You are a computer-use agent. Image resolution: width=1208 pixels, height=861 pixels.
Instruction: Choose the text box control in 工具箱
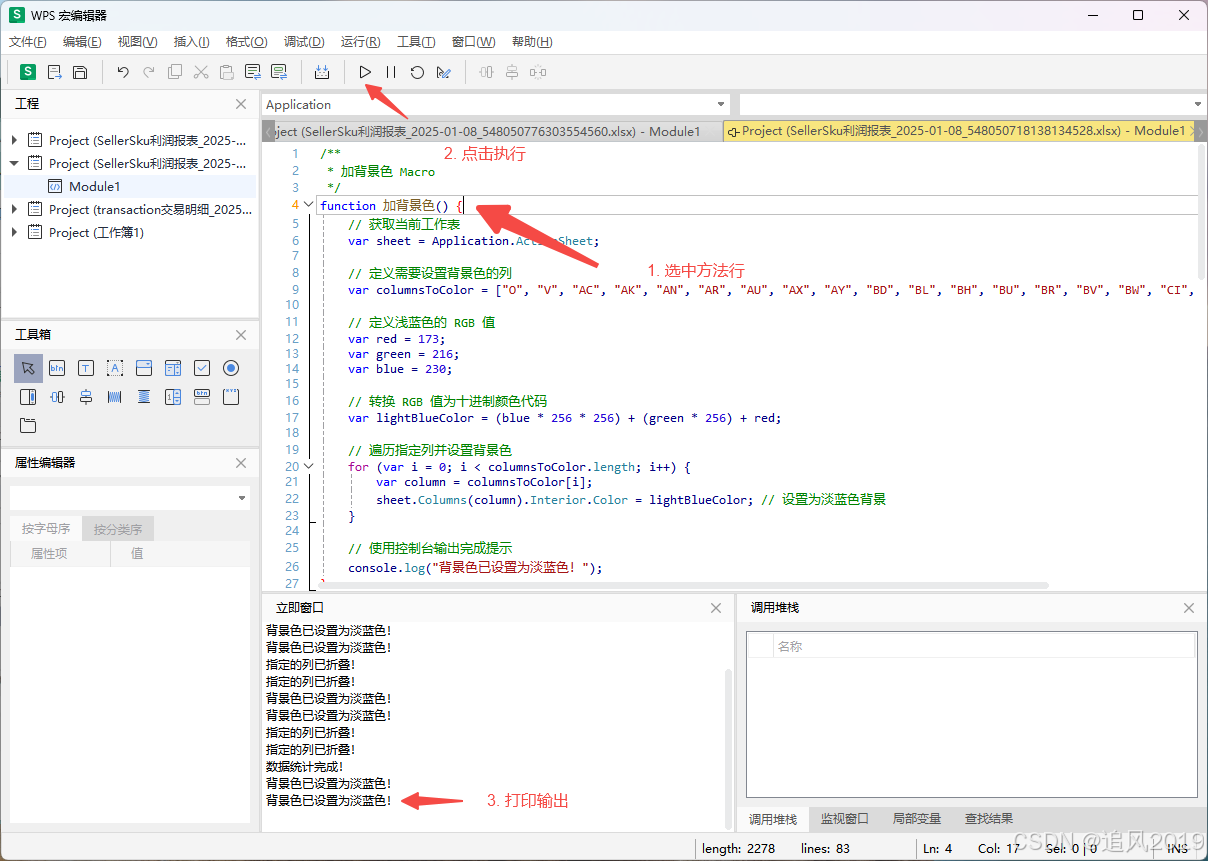point(86,368)
